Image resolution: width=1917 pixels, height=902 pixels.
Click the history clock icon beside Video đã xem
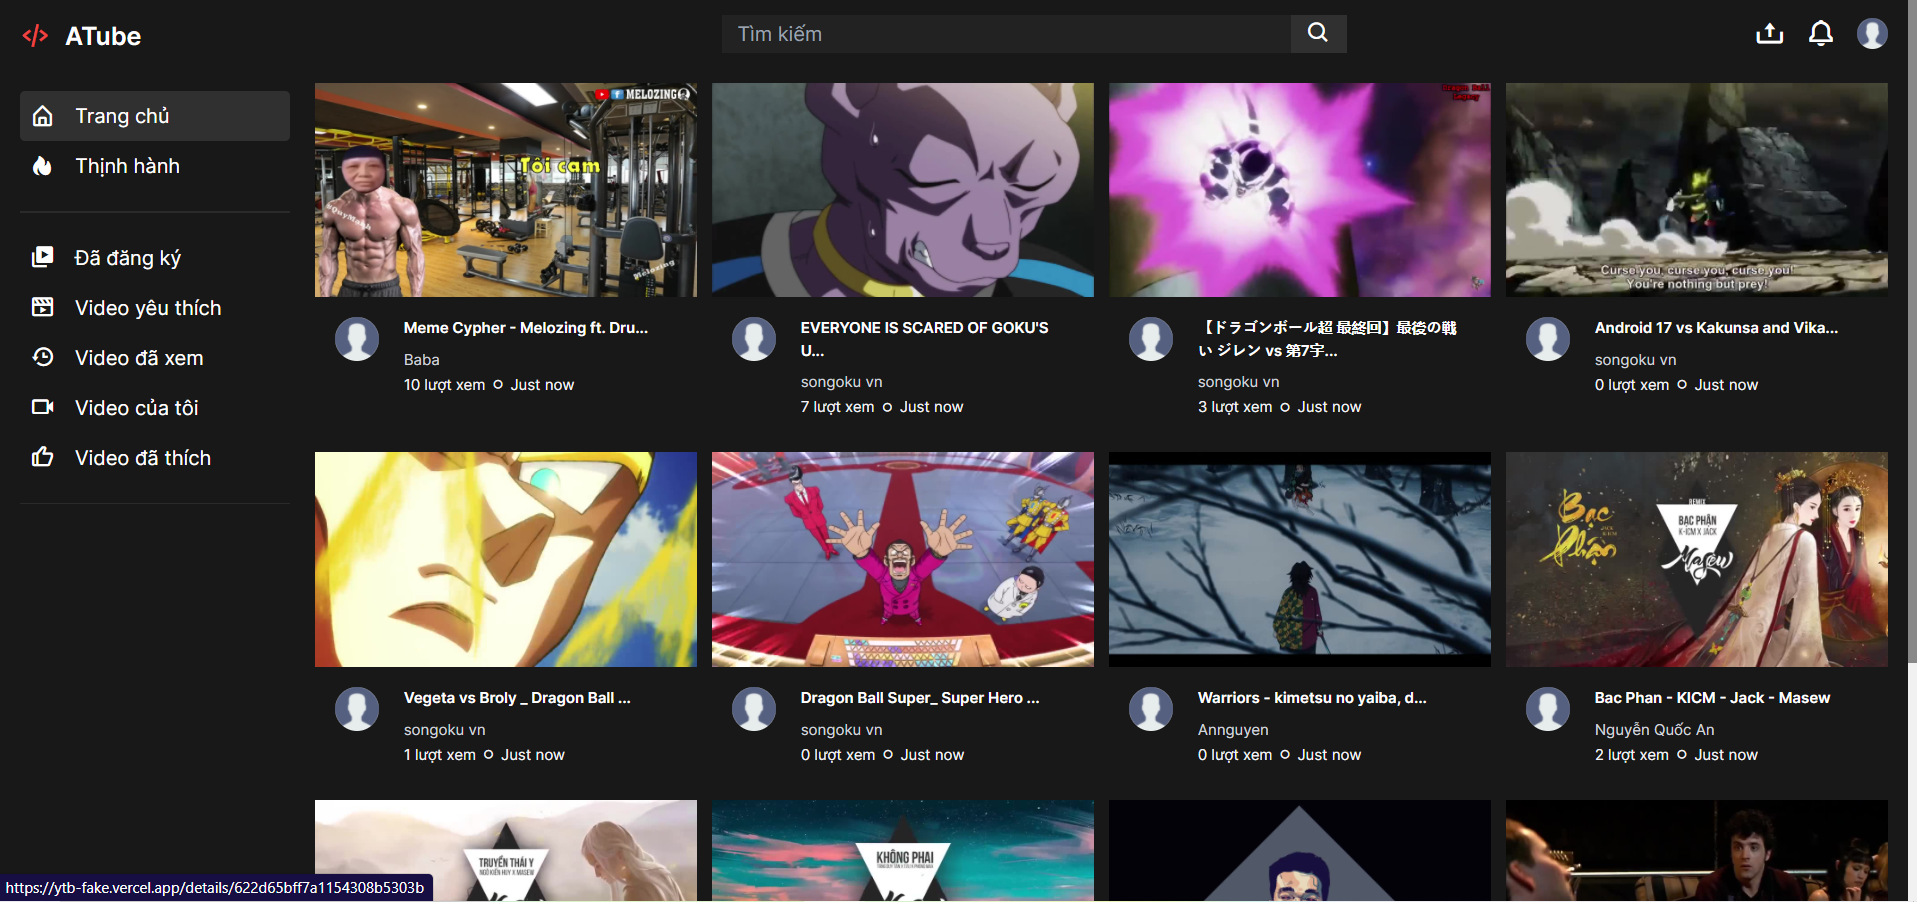point(42,357)
